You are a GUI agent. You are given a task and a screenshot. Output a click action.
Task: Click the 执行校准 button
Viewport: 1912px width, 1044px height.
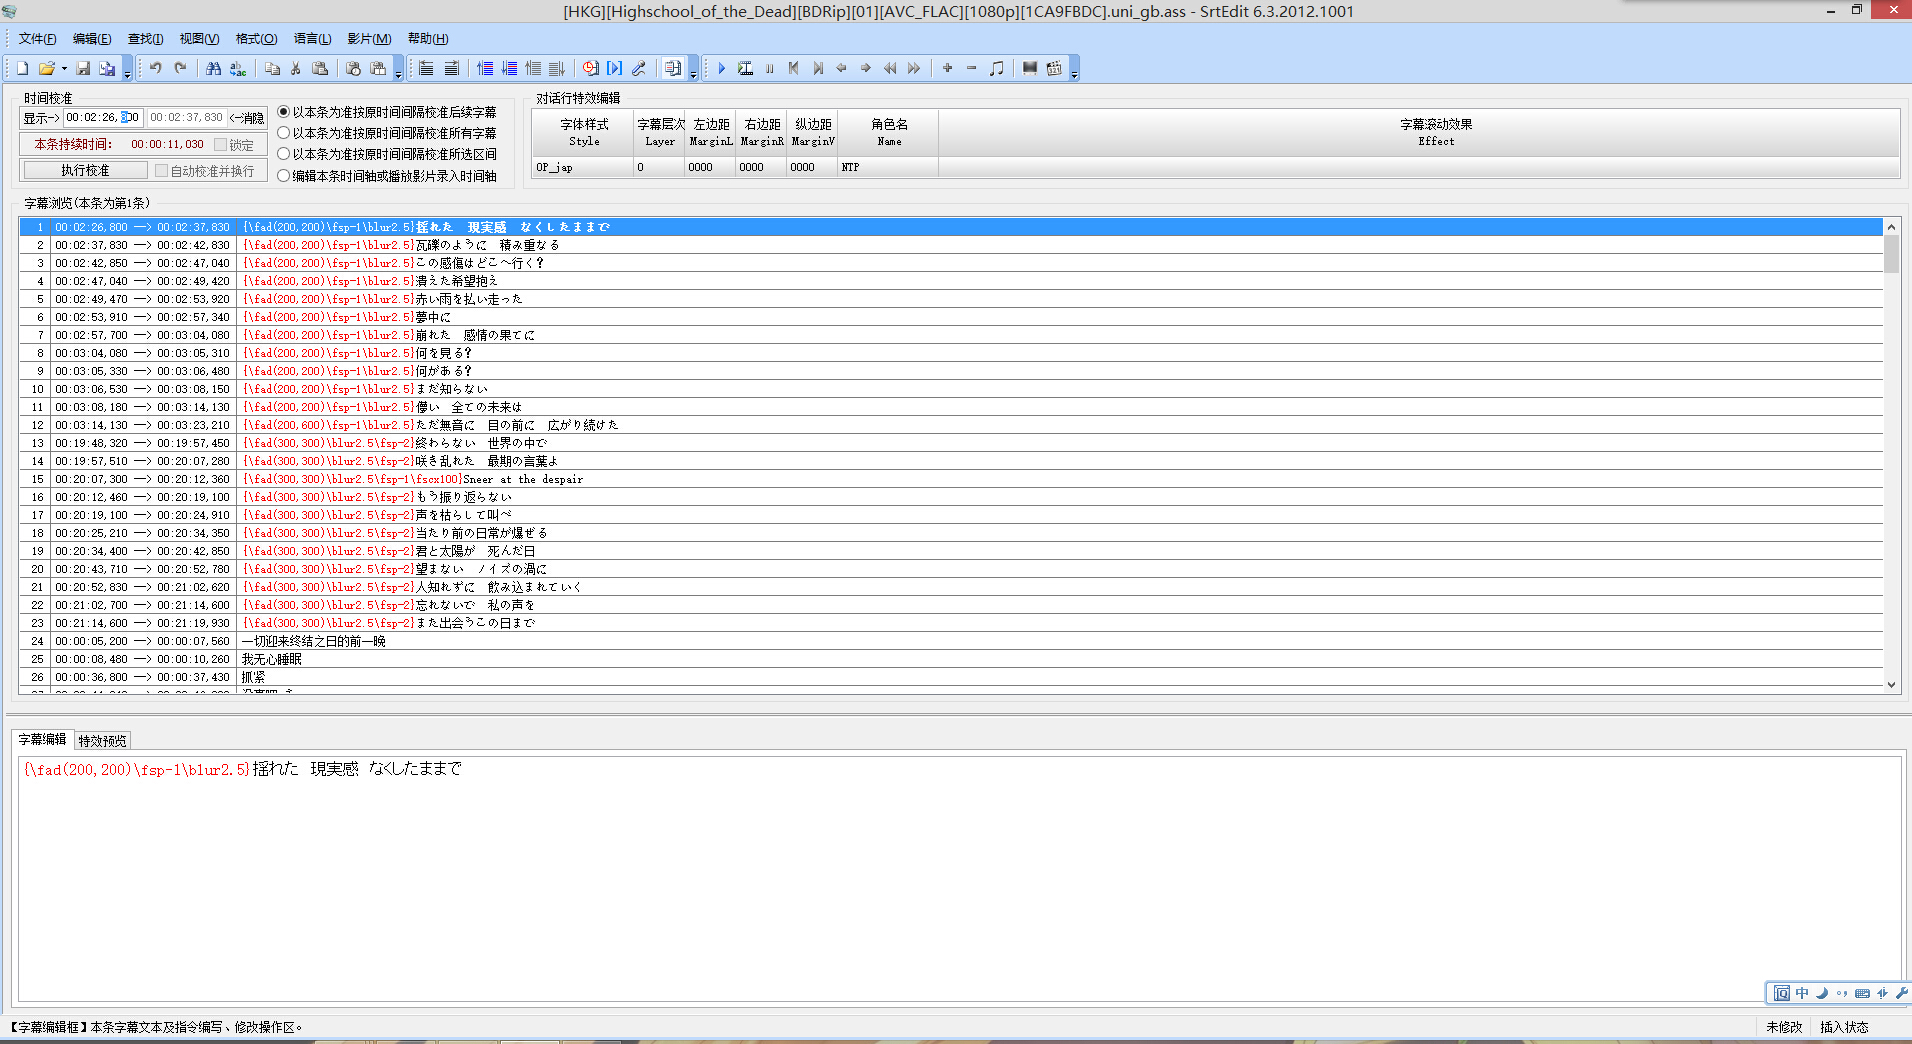85,171
